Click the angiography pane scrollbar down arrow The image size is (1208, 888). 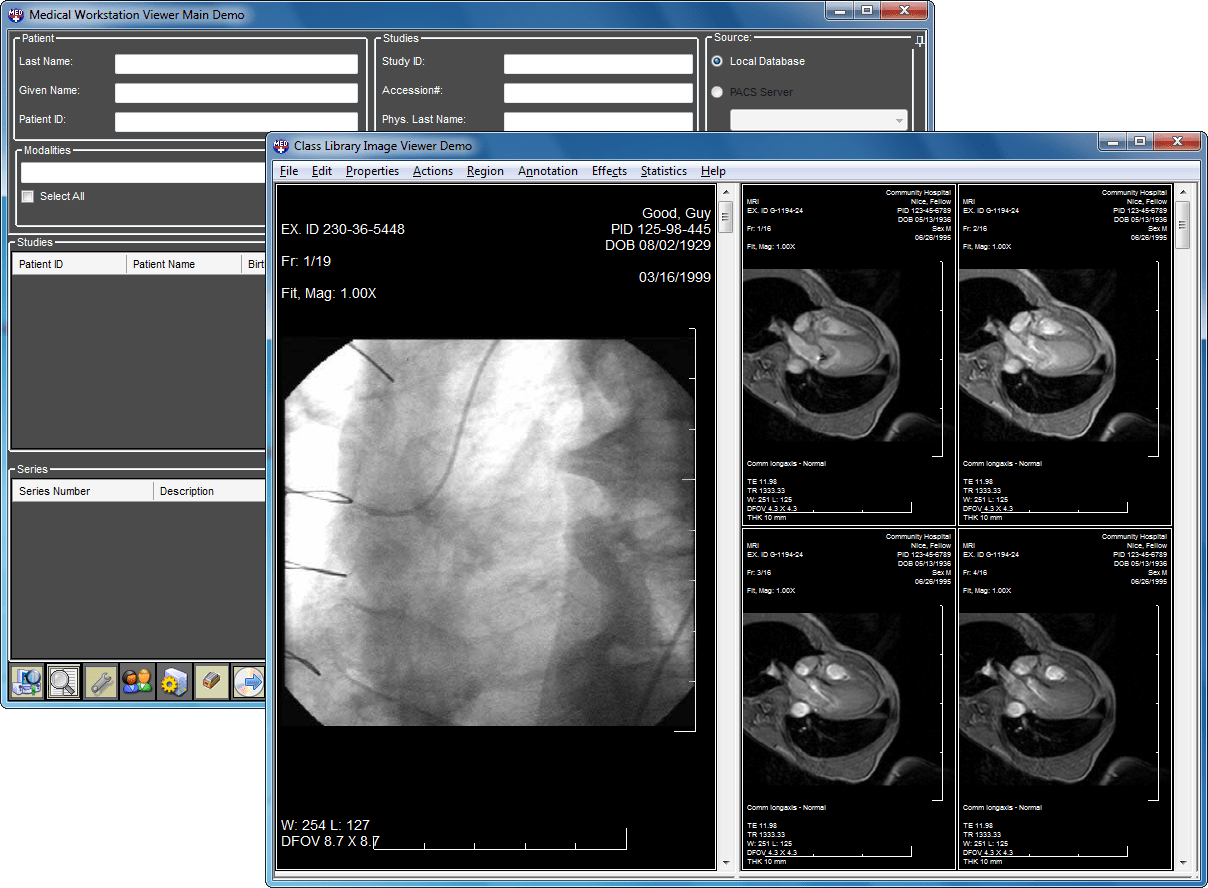pos(725,862)
